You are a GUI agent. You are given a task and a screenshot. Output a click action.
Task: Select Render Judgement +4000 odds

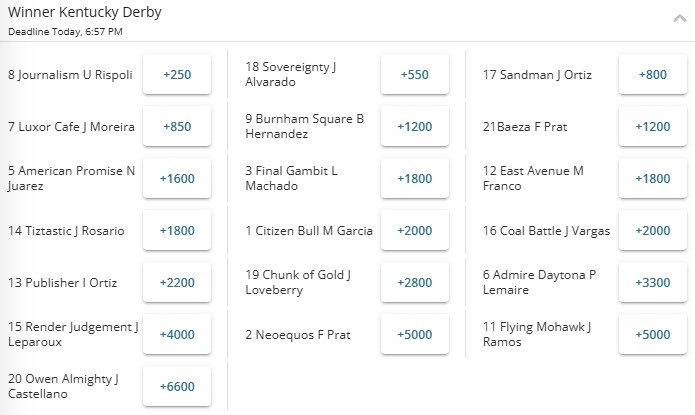177,335
